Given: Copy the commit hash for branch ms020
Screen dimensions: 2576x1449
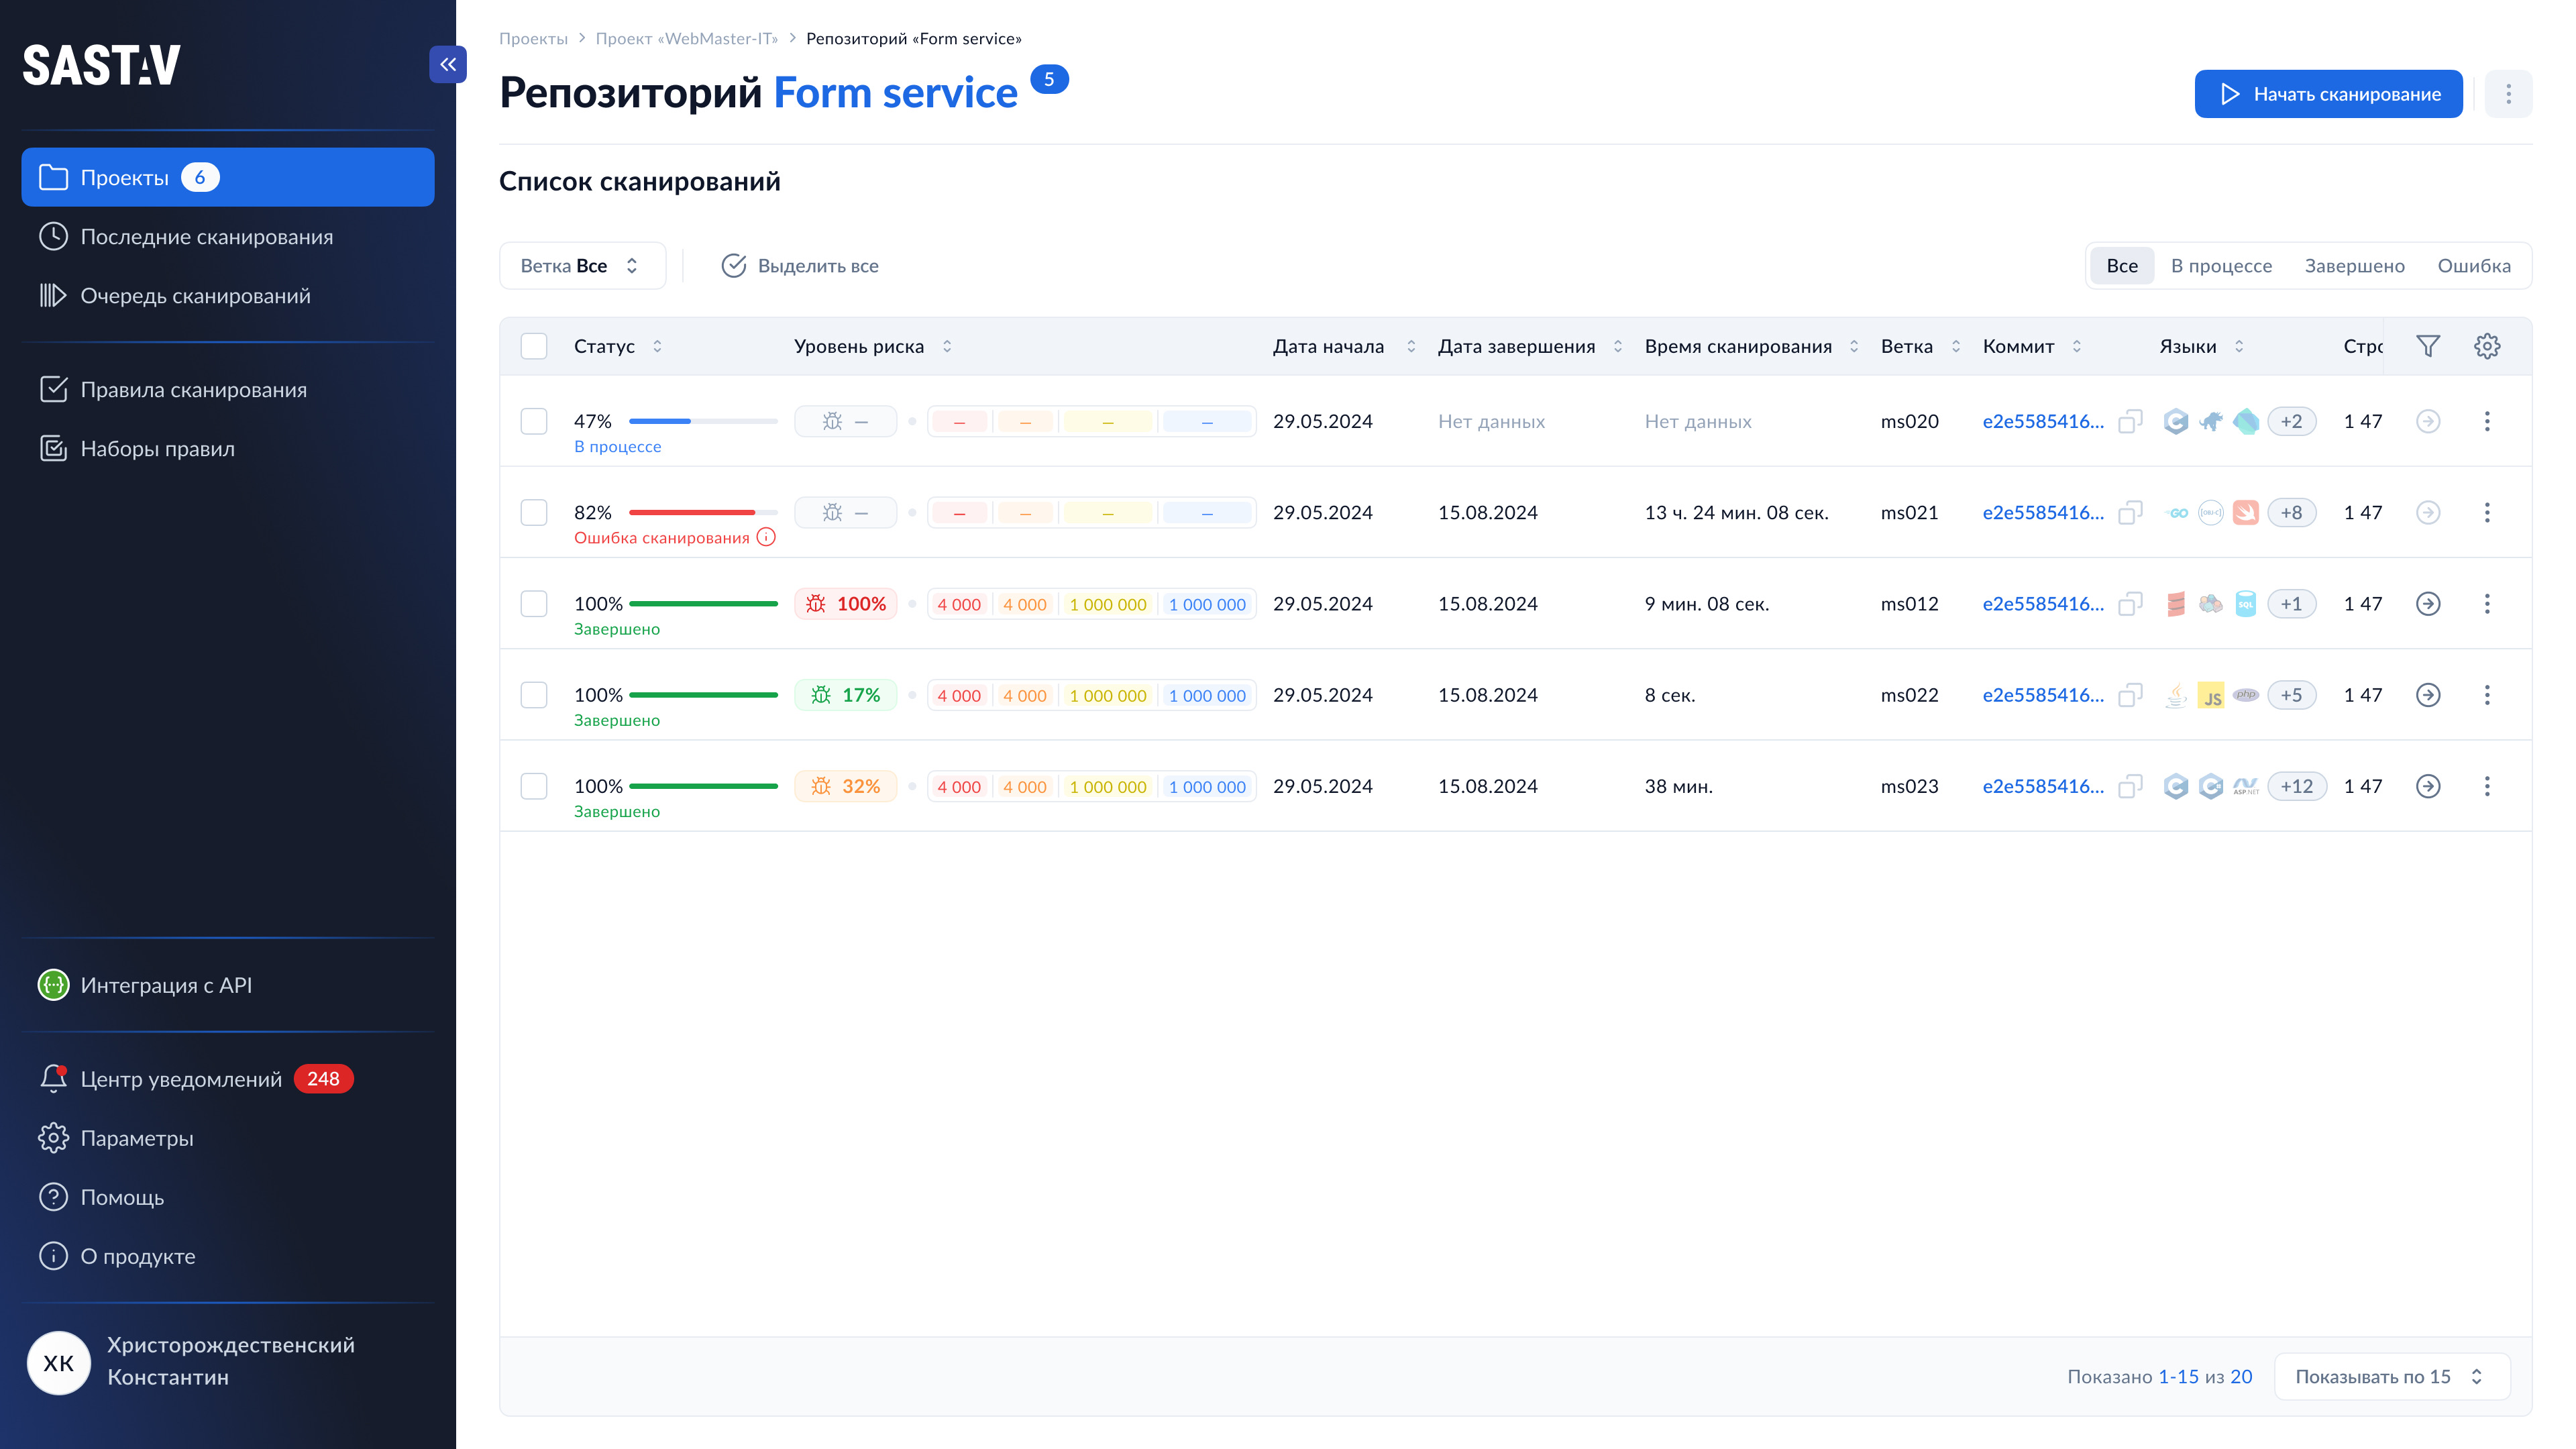Looking at the screenshot, I should pos(2130,422).
